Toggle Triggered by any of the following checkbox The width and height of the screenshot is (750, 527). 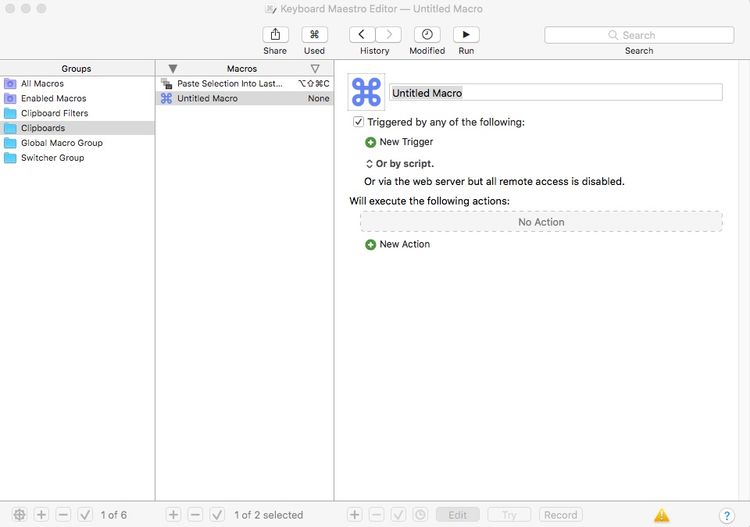[x=358, y=122]
